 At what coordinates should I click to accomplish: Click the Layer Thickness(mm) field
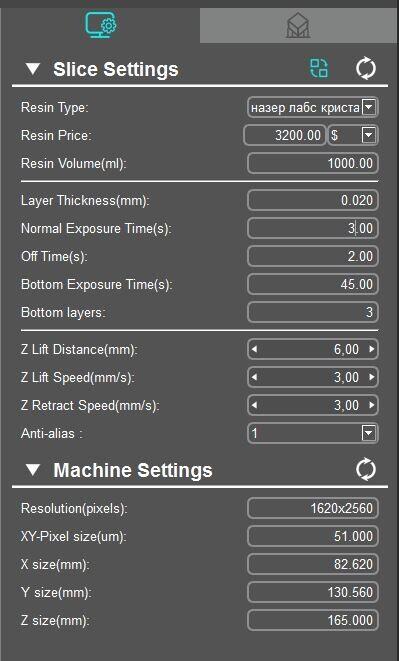pyautogui.click(x=313, y=200)
